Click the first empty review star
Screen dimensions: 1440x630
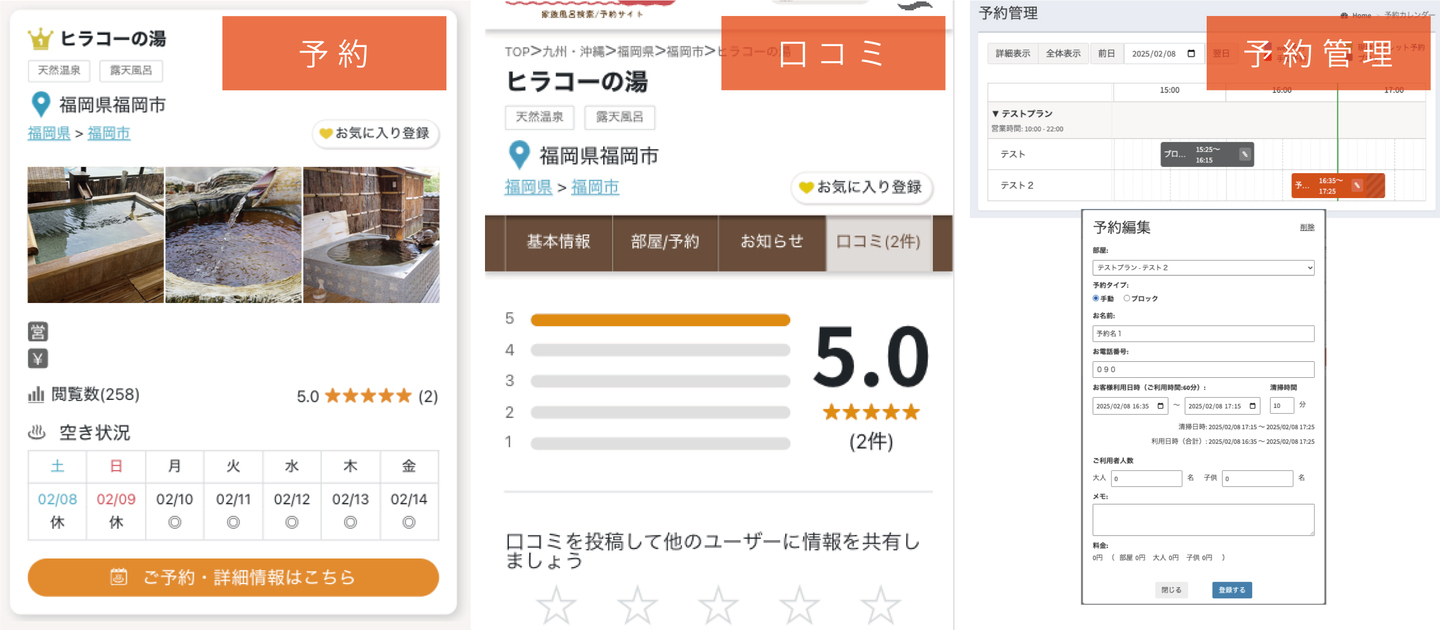coord(556,605)
